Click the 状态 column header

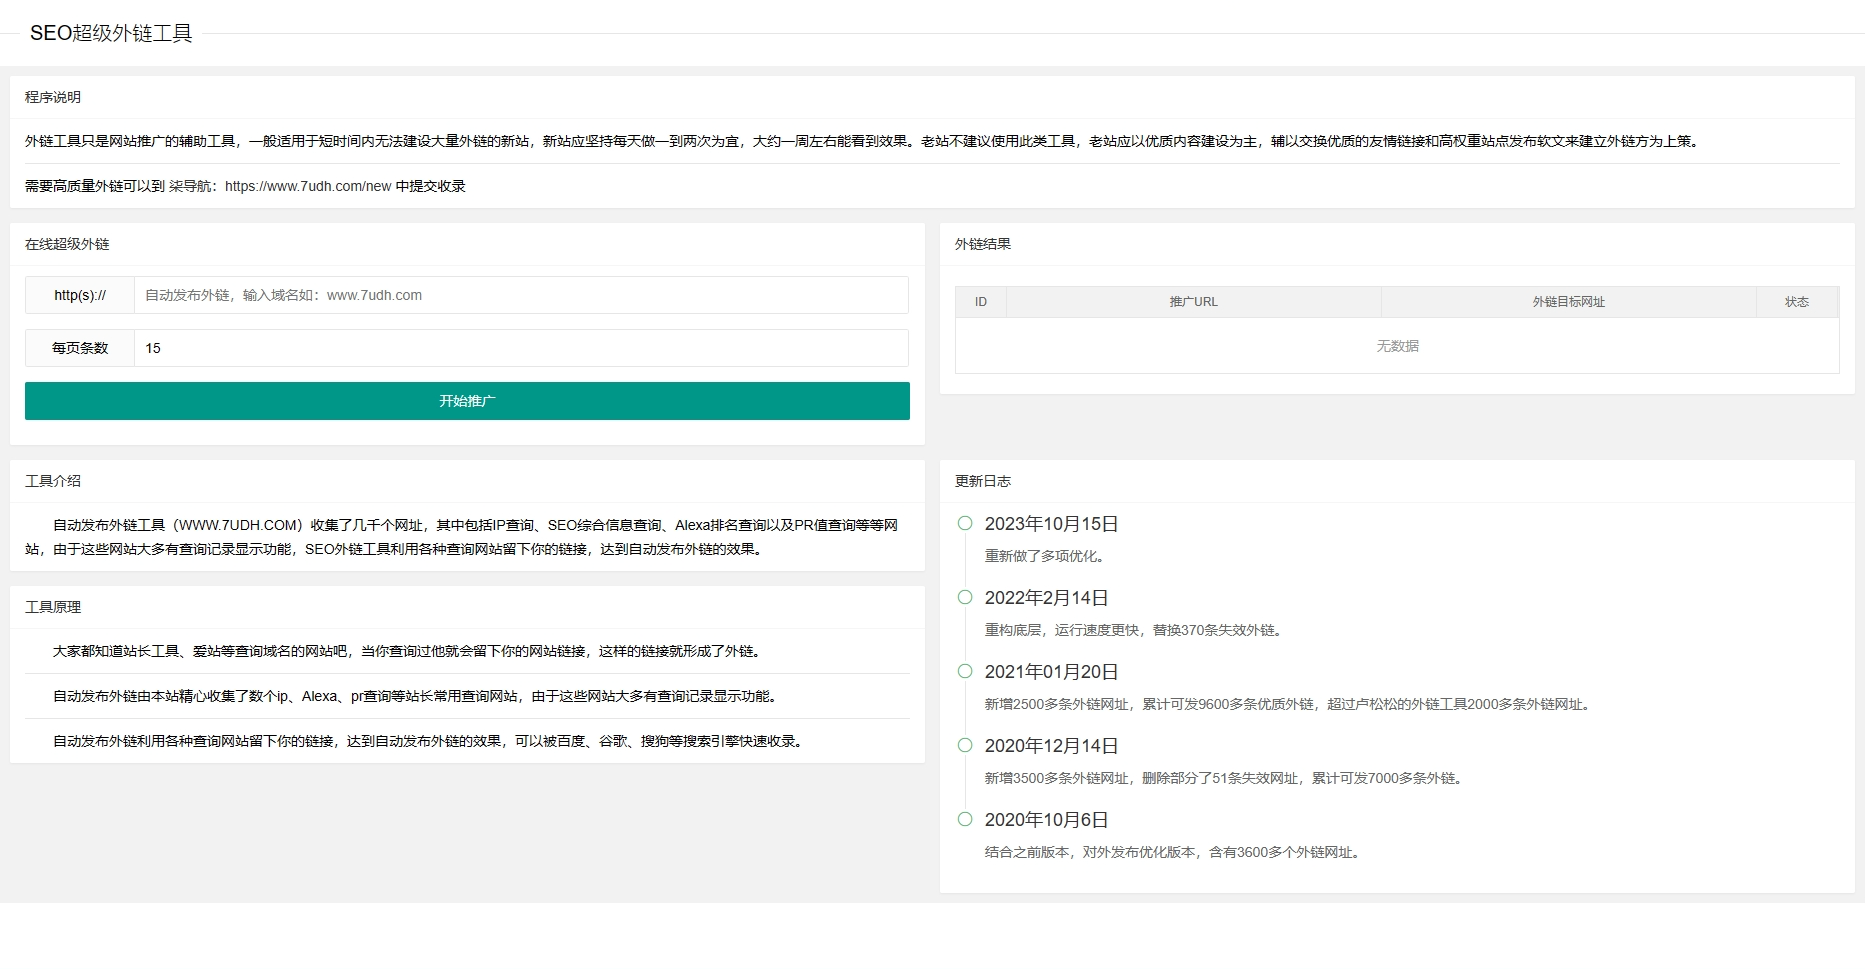click(x=1797, y=302)
